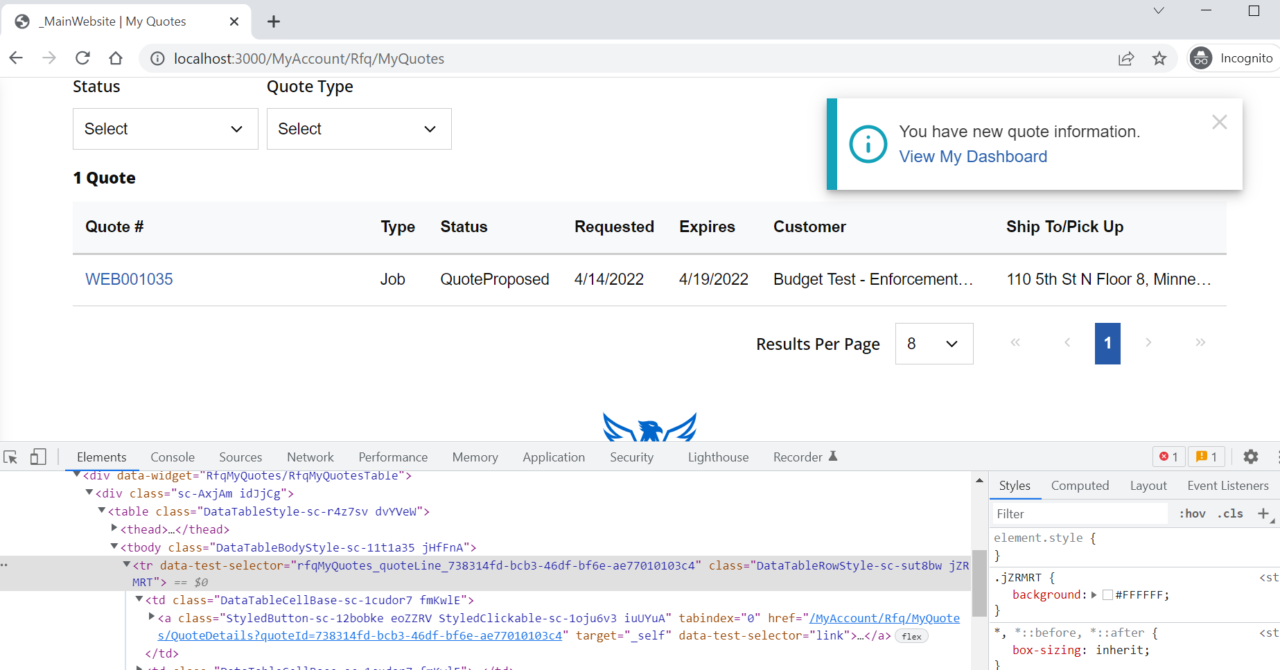Switch to the Elements panel
This screenshot has width=1280, height=670.
tap(102, 457)
